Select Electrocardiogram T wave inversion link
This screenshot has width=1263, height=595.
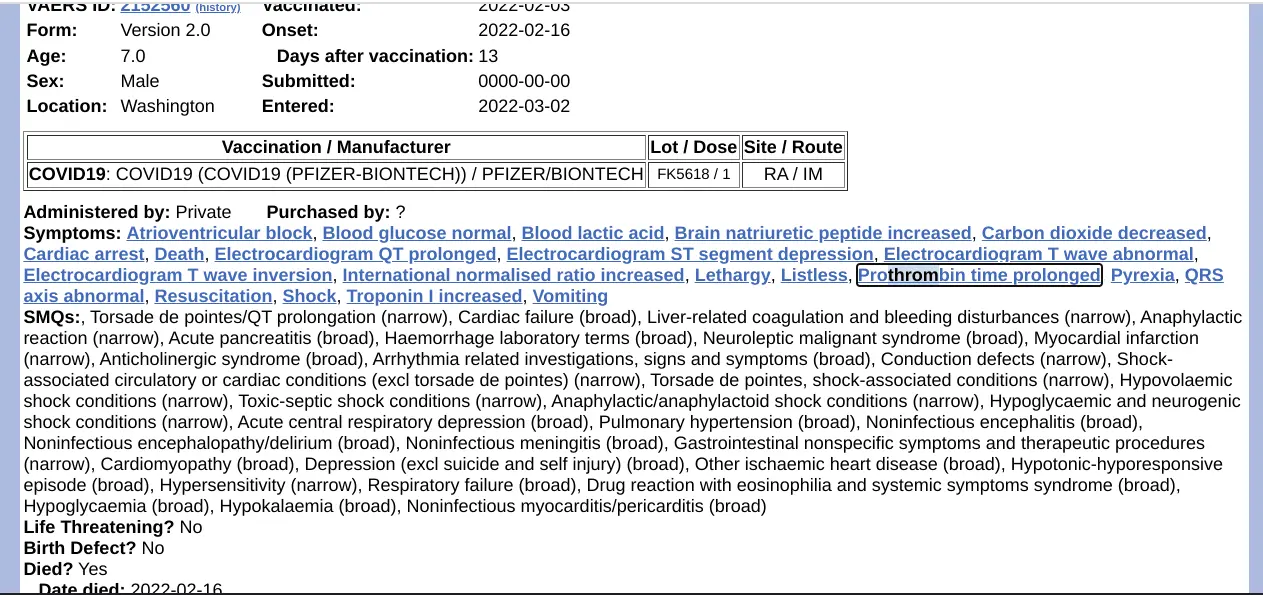178,275
